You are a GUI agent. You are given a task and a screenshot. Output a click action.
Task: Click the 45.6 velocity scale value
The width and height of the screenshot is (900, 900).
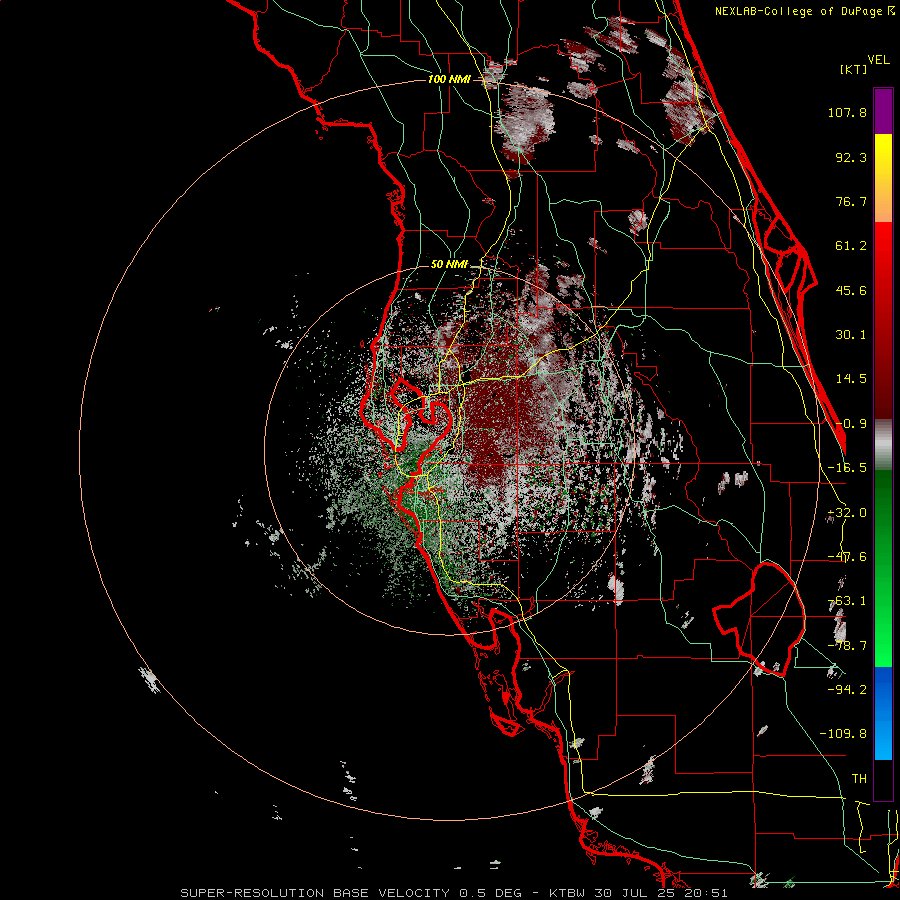[x=851, y=290]
